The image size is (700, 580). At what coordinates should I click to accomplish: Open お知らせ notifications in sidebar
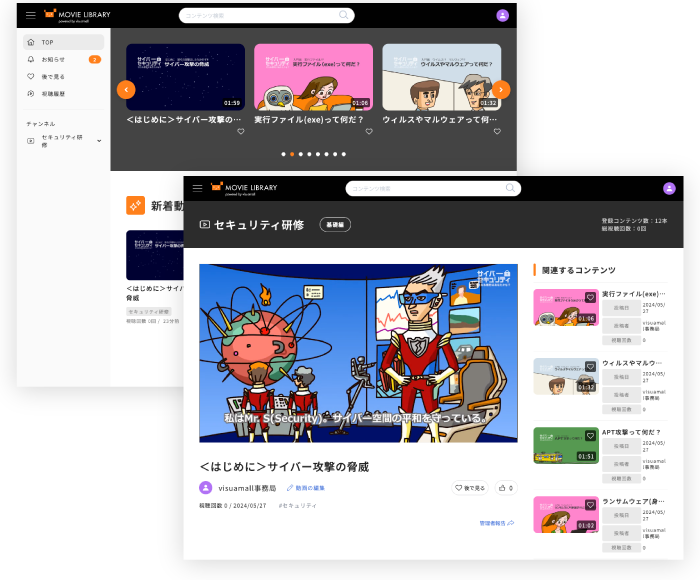[63, 59]
